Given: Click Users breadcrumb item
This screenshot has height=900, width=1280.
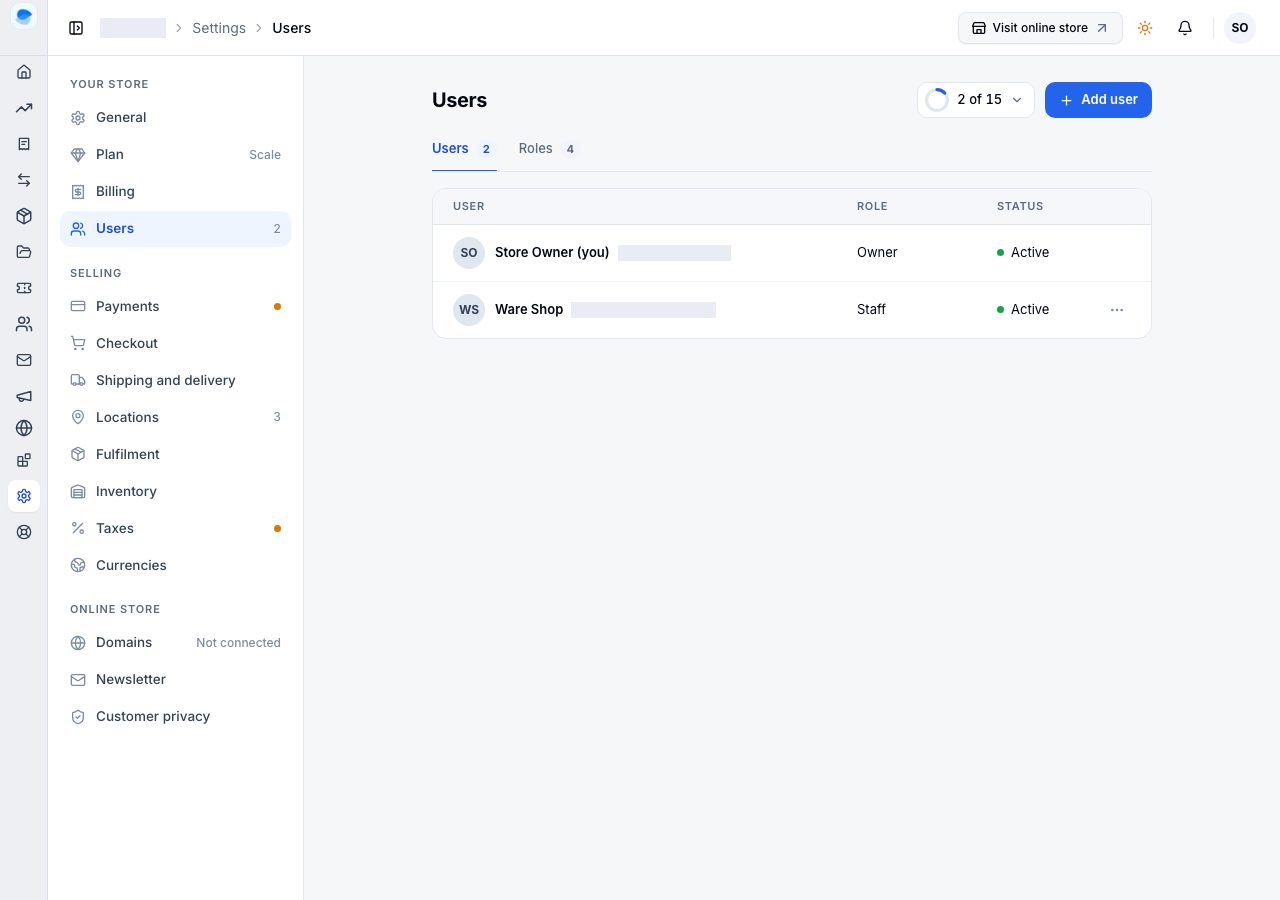Looking at the screenshot, I should click(x=292, y=28).
